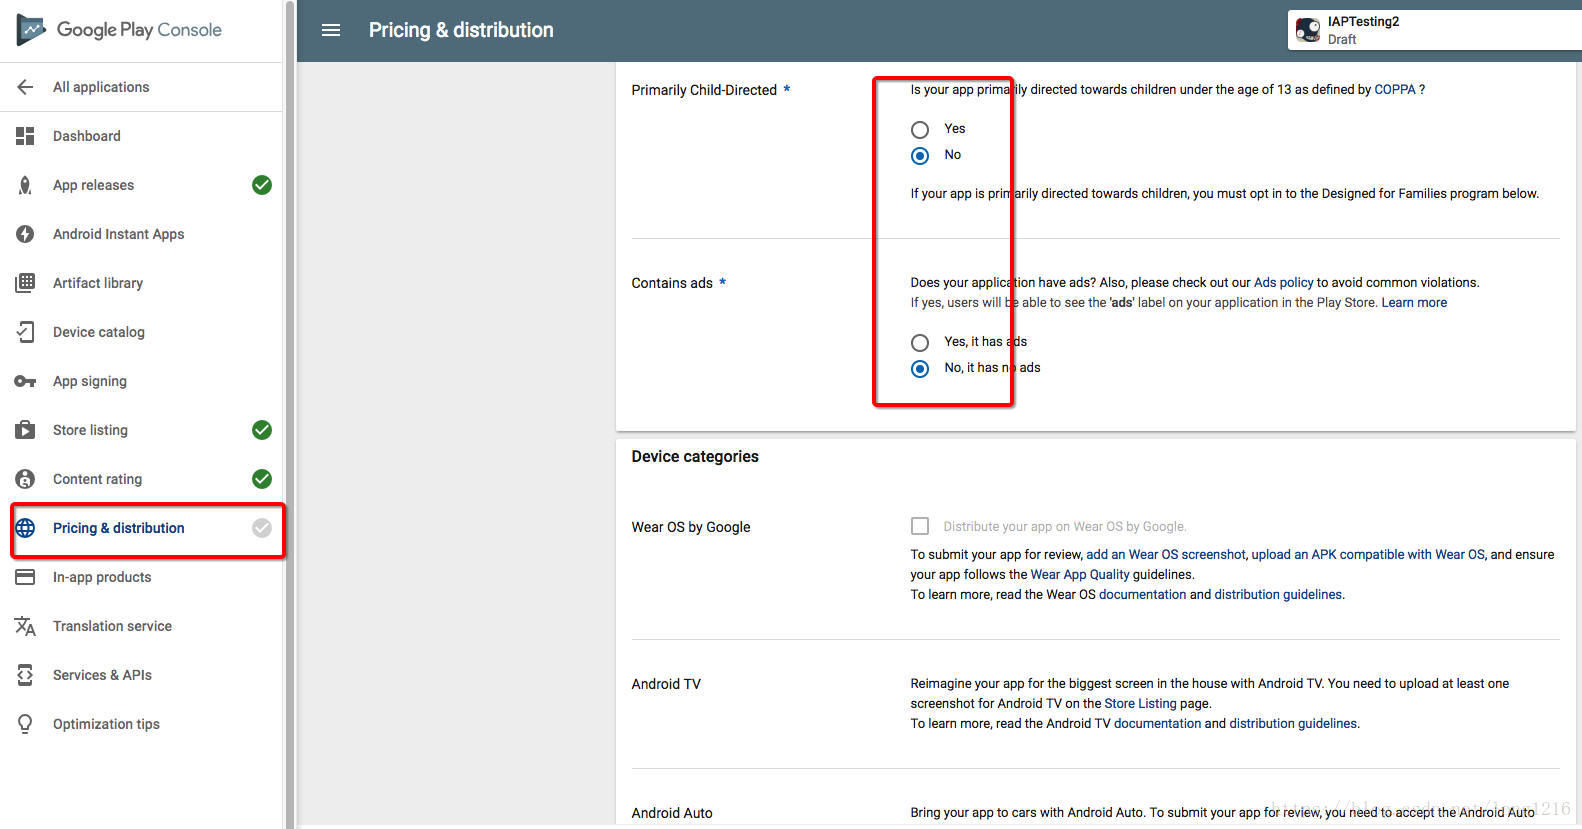Click the sidebar vertical scrollbar
The image size is (1582, 829).
290,414
